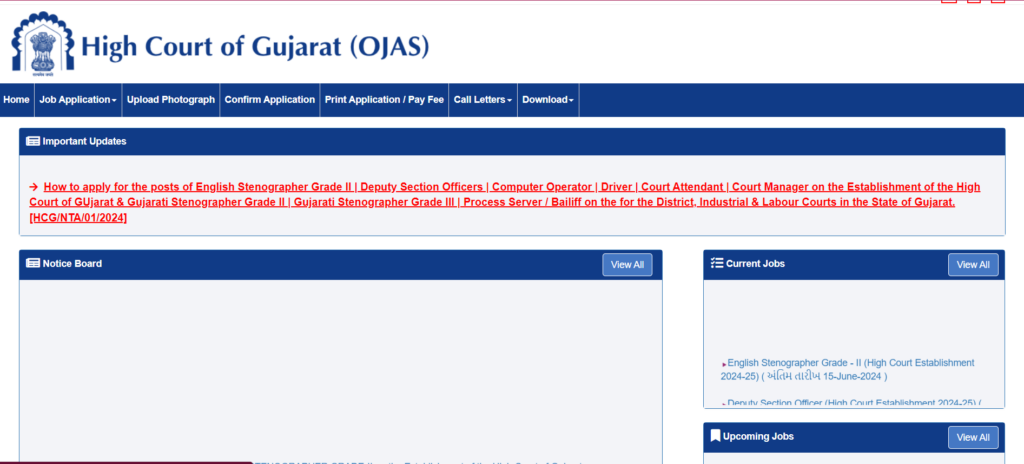Click the bullet arrow beside English Stenographer job
This screenshot has width=1024, height=464.
tap(724, 364)
